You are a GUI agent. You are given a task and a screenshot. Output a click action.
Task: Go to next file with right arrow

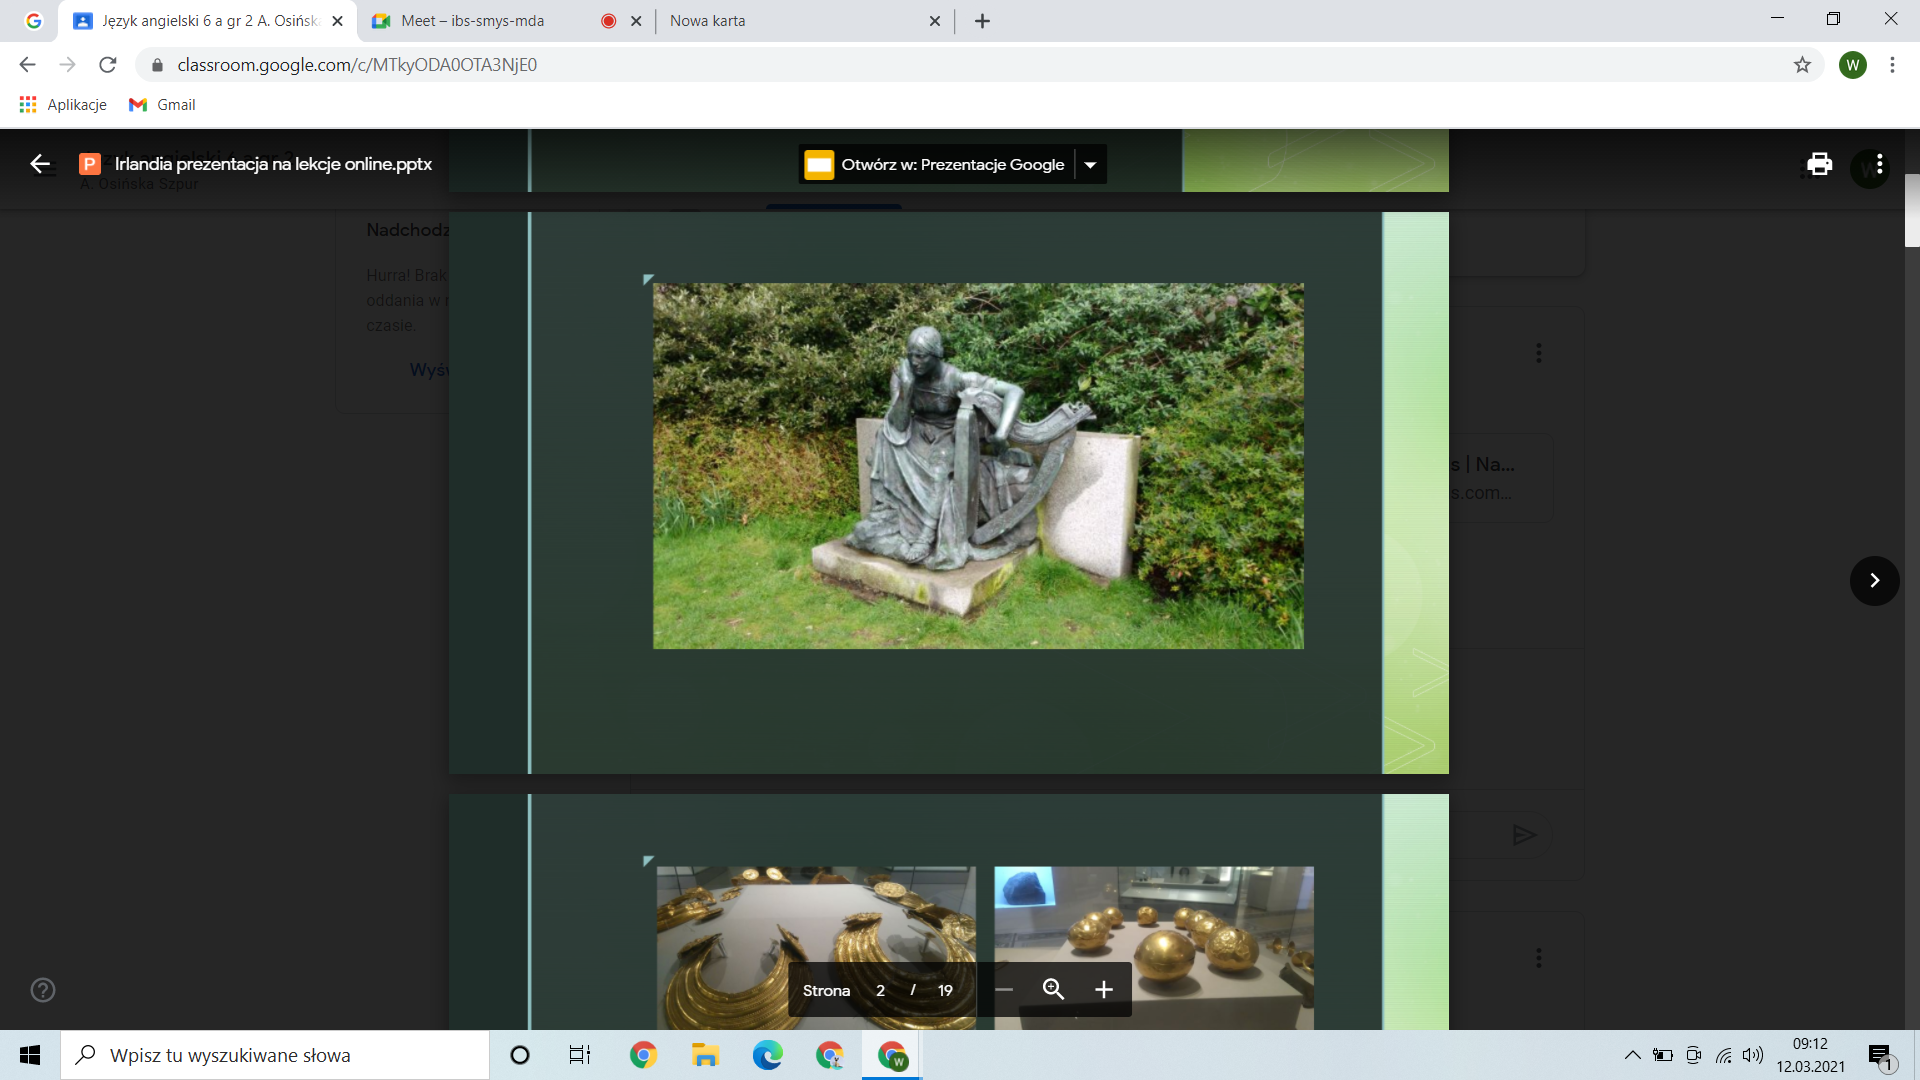tap(1874, 581)
